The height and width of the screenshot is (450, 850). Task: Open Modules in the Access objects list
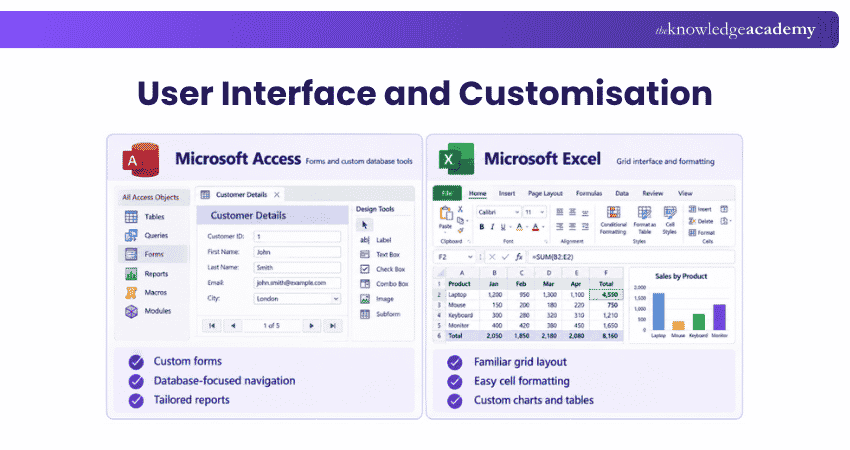149,311
